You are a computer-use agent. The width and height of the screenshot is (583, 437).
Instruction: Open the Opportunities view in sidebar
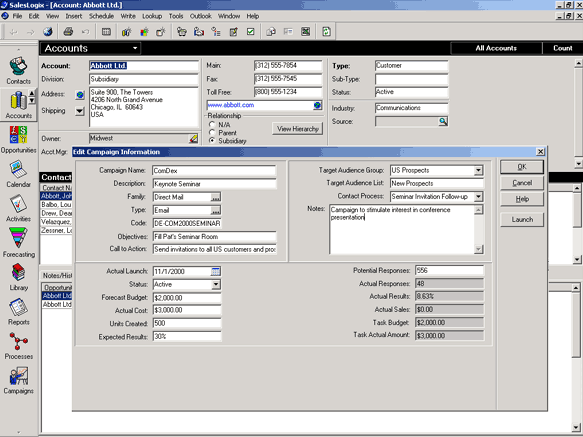click(18, 139)
